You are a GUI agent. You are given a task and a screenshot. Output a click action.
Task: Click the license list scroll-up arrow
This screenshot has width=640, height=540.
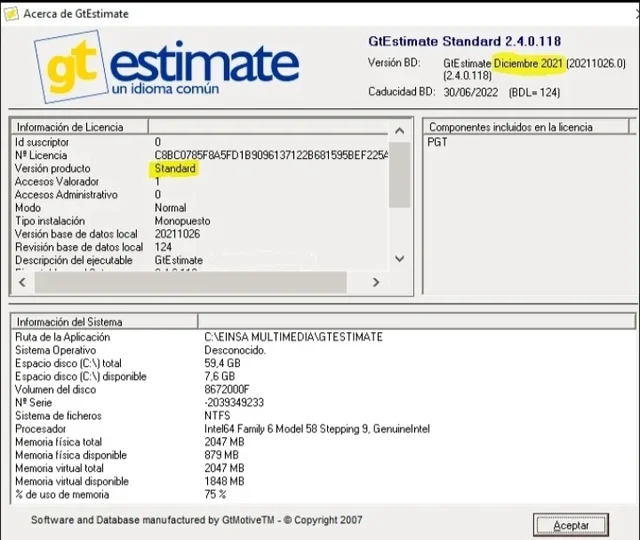point(400,131)
